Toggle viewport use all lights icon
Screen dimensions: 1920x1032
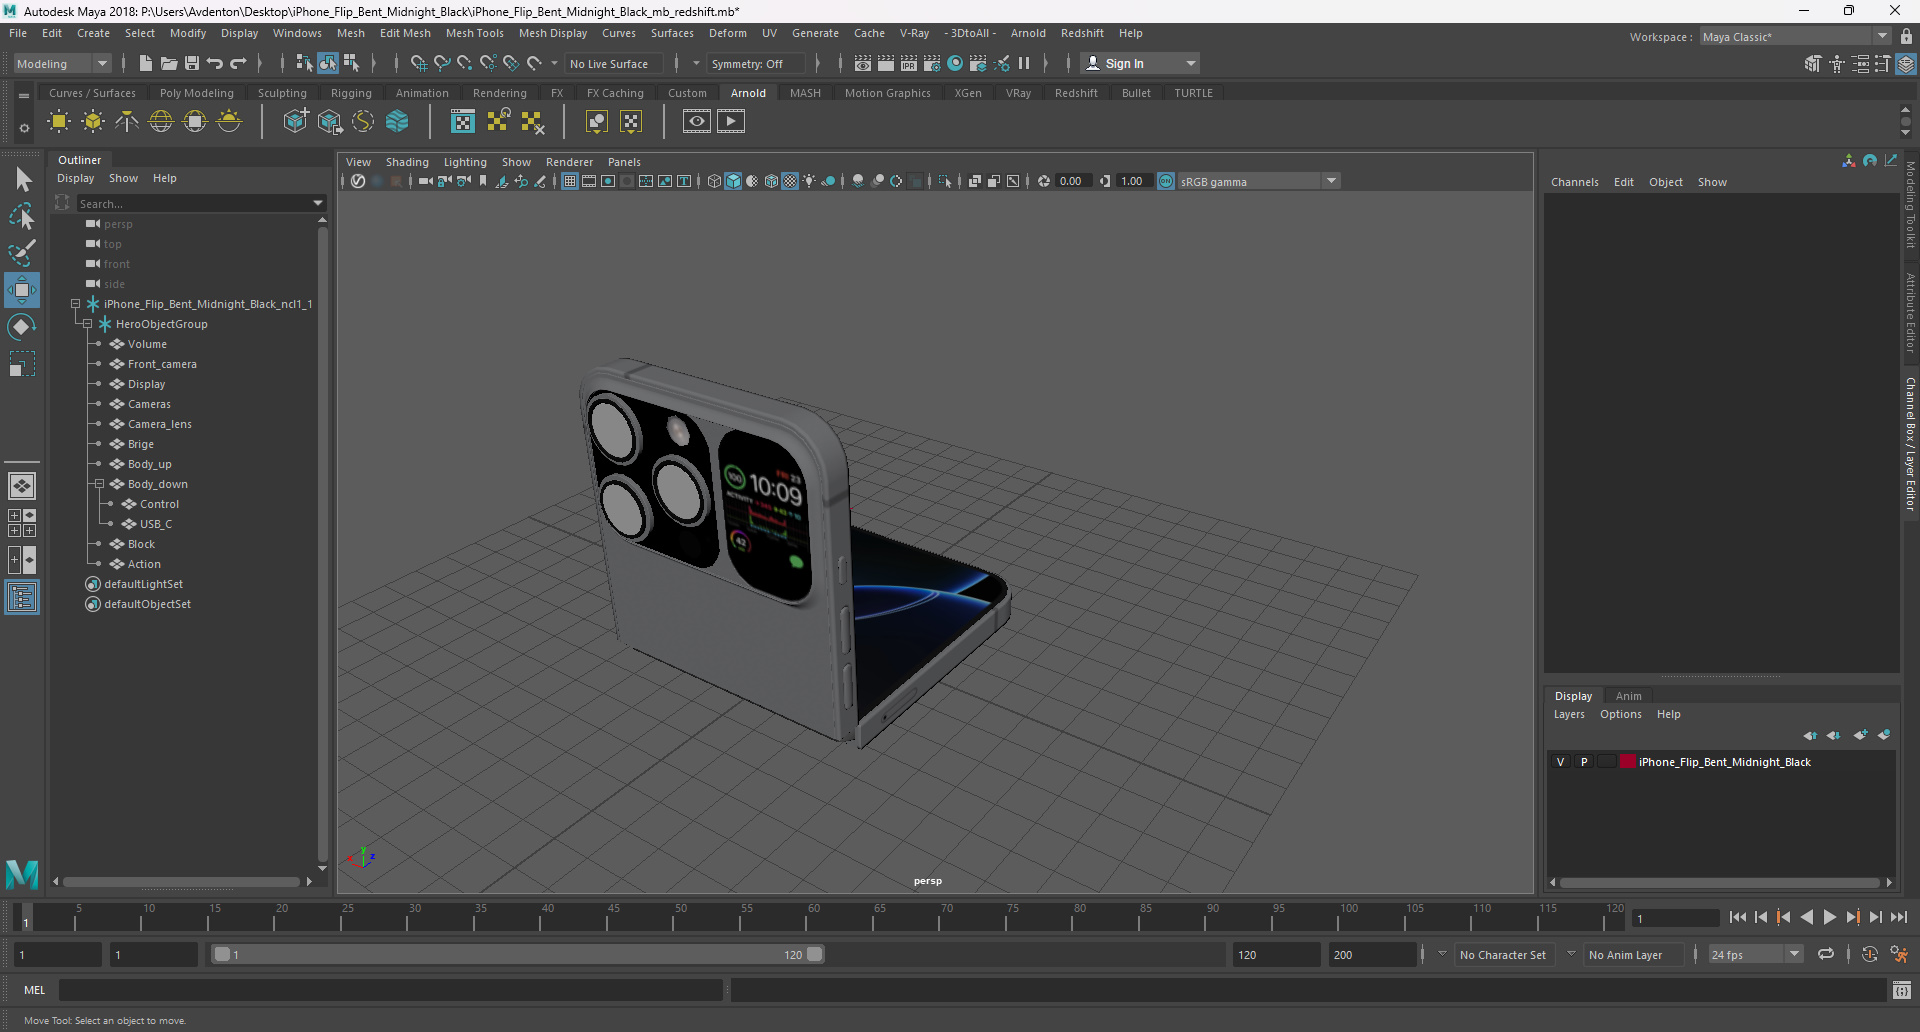(809, 181)
